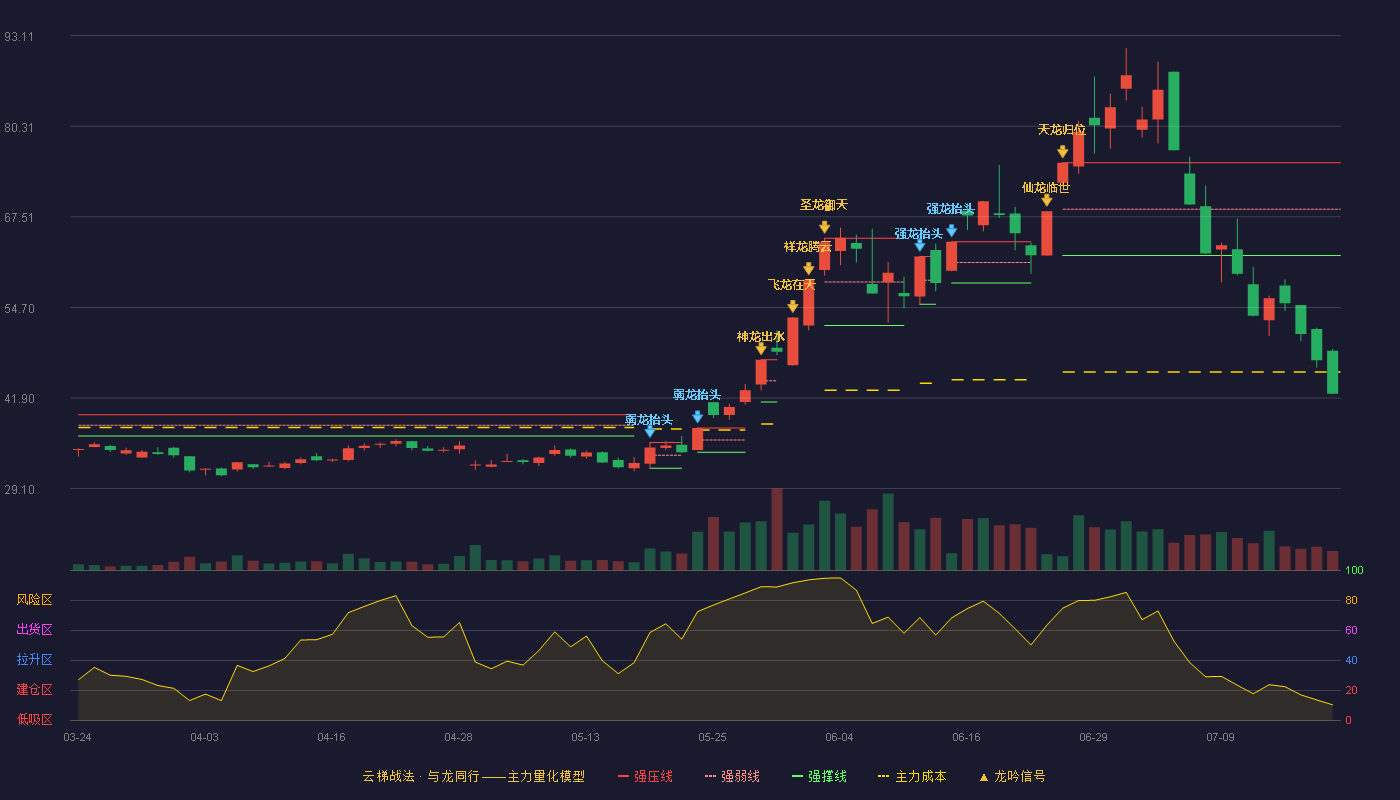Click the yellow arrow under 飞龙在天
The image size is (1400, 800).
(793, 307)
